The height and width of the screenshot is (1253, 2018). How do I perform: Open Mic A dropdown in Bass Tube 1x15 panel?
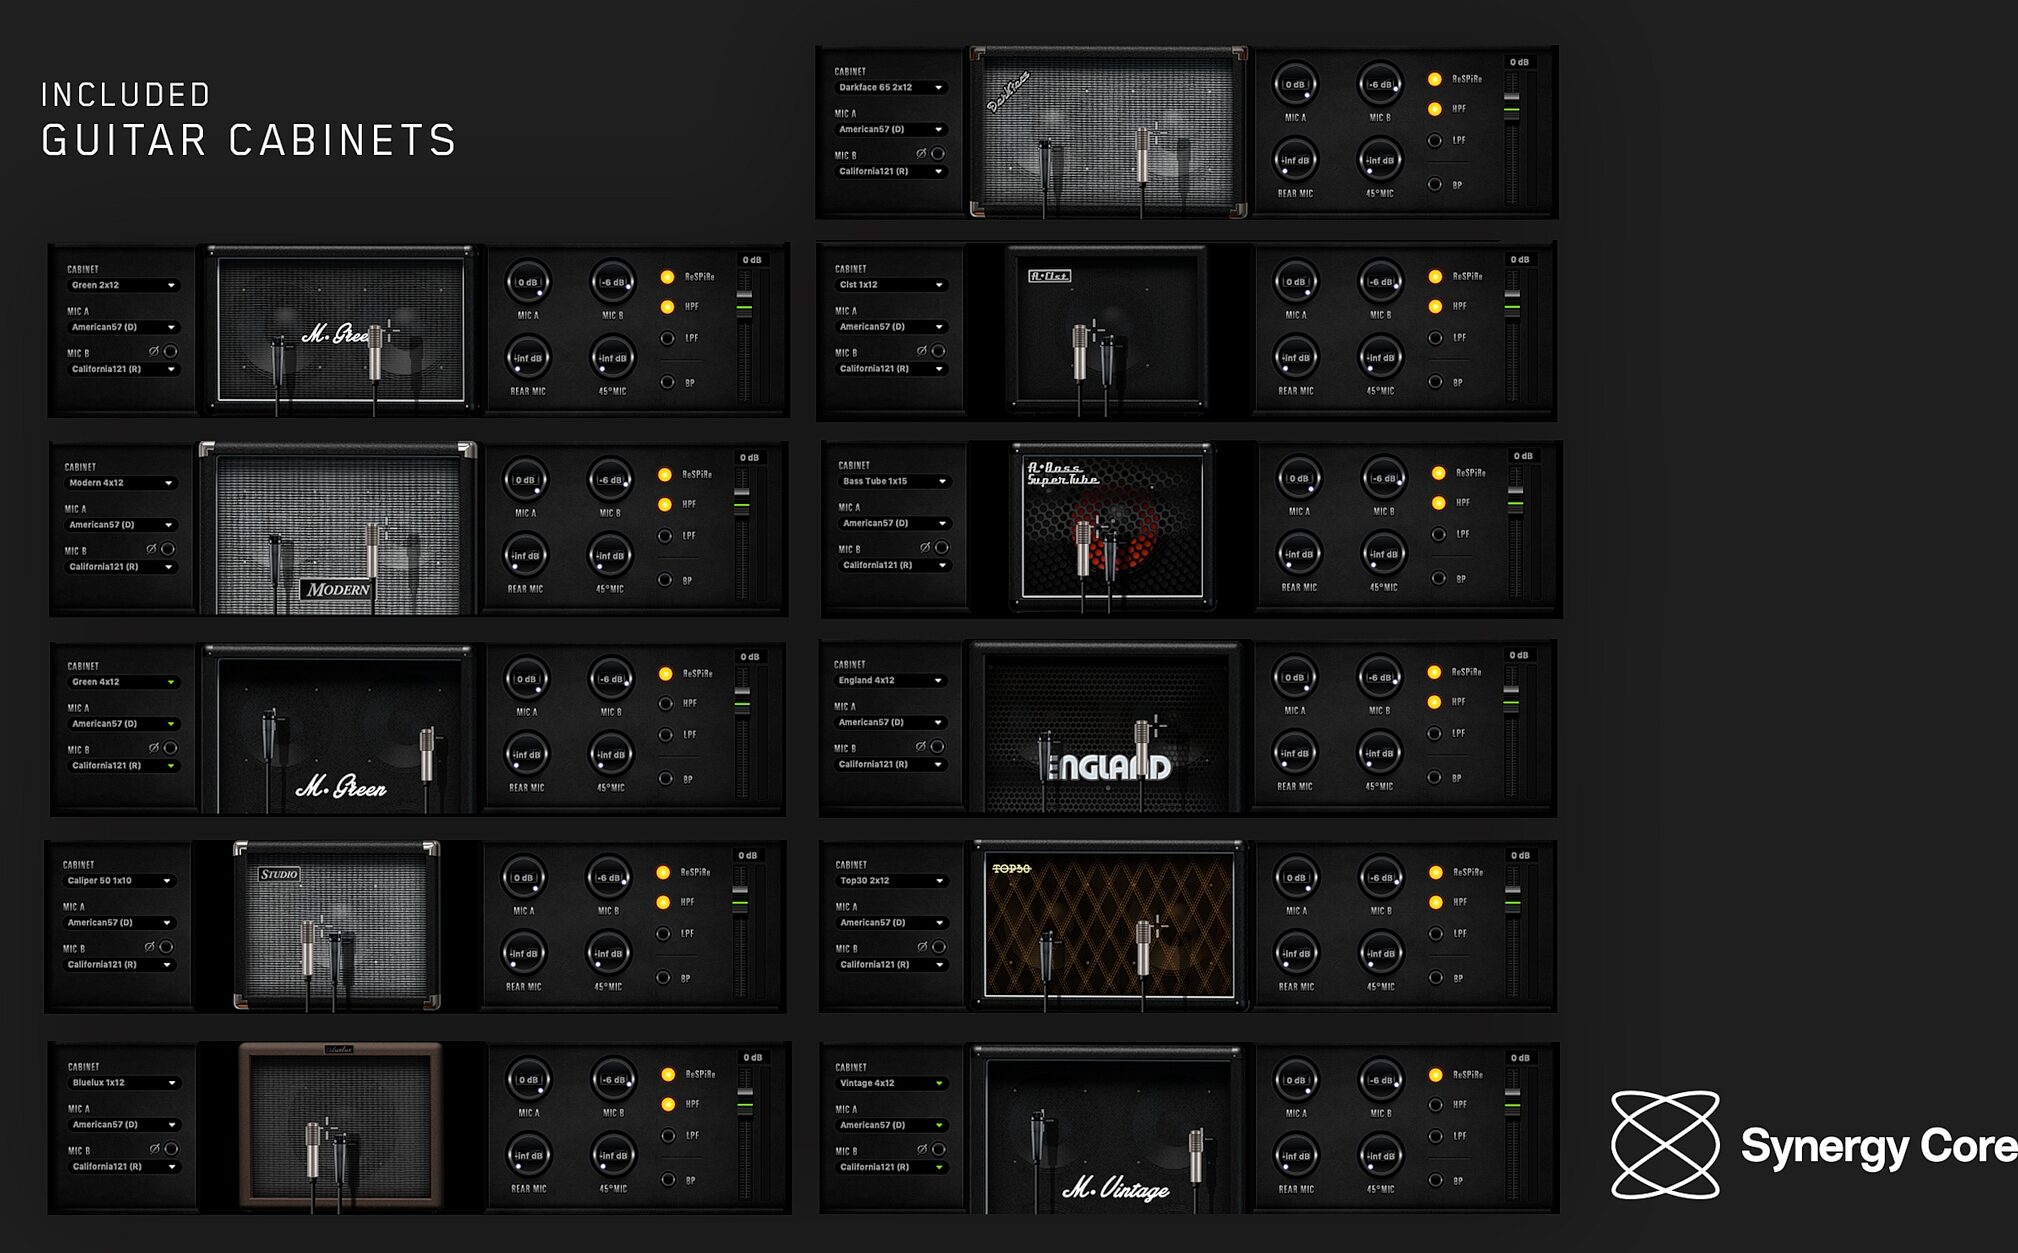(894, 523)
